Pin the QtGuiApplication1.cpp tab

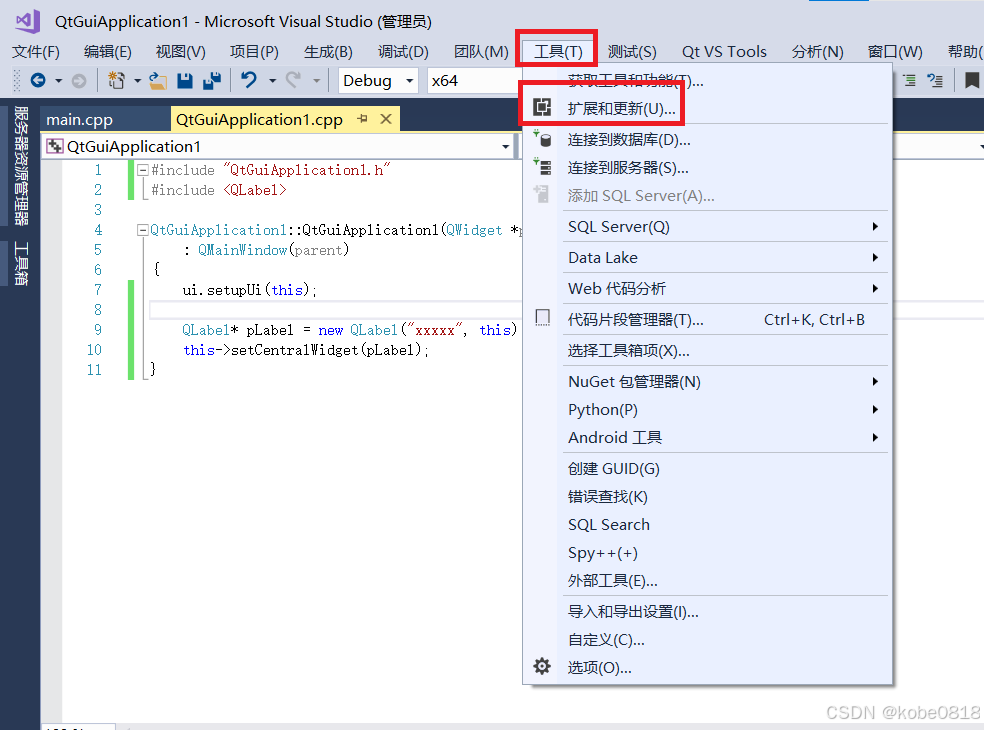coord(363,119)
